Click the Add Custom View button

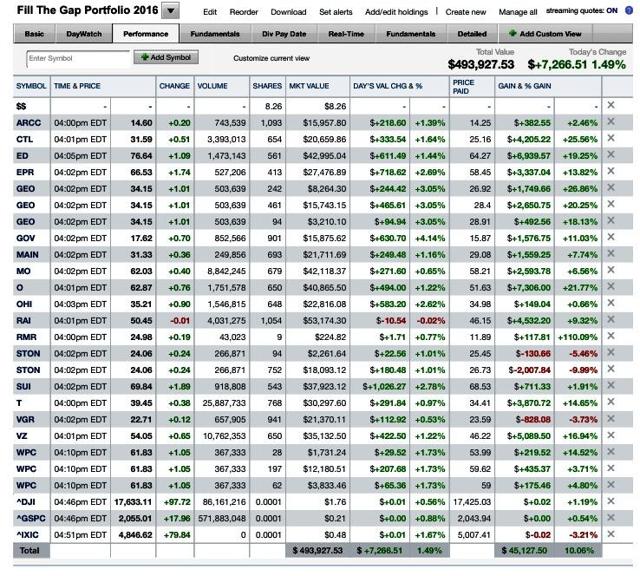click(545, 33)
